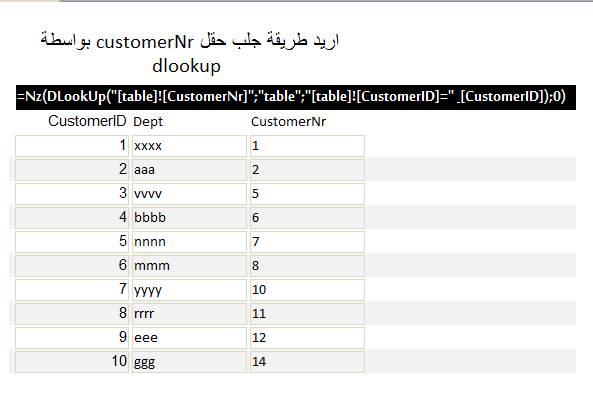This screenshot has height=405, width=593.
Task: Click the Arabic dlookup title text
Action: (189, 53)
